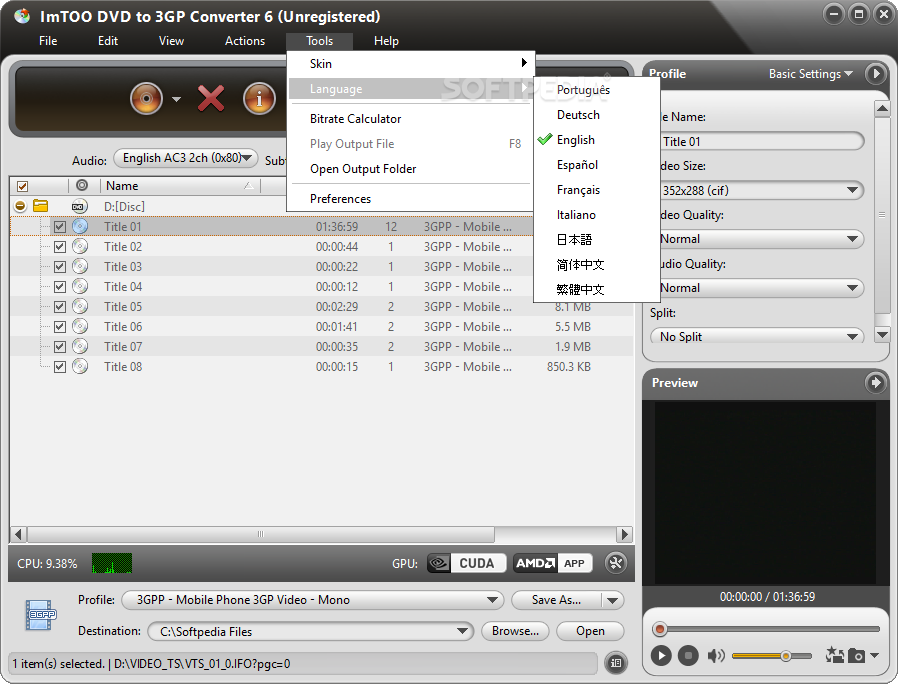Mute the preview volume speaker icon
The width and height of the screenshot is (898, 684).
[716, 655]
